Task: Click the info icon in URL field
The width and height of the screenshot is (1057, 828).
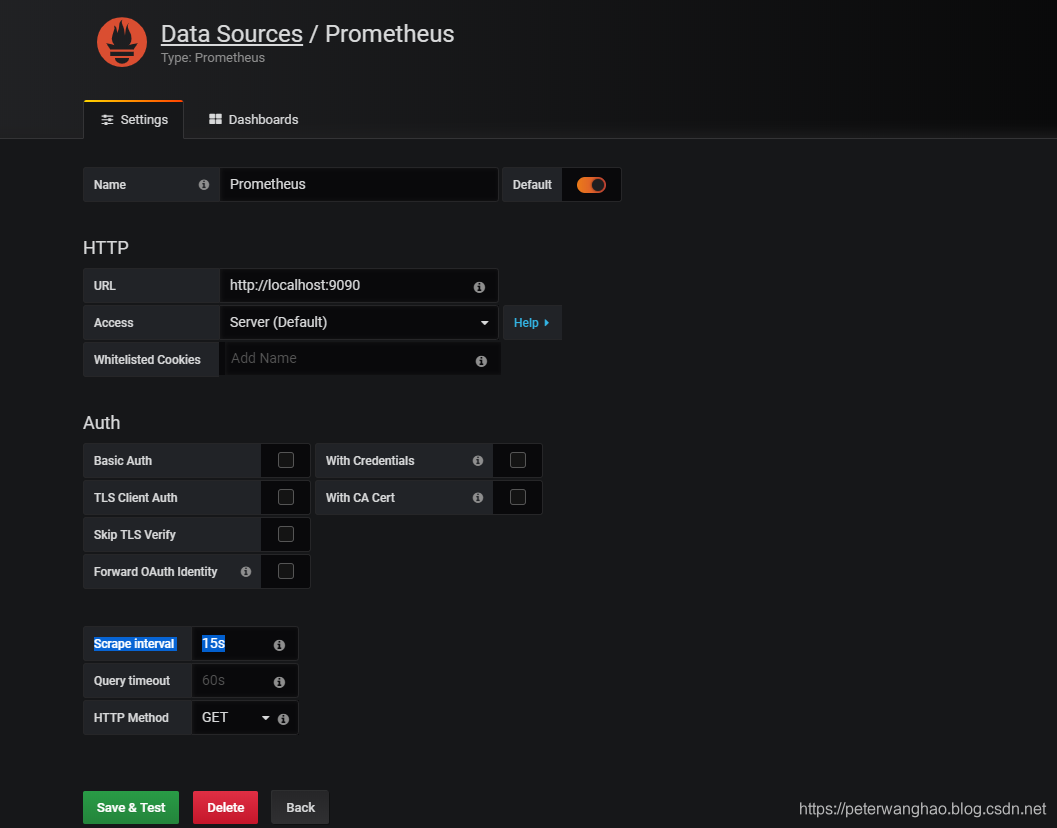Action: pyautogui.click(x=479, y=287)
